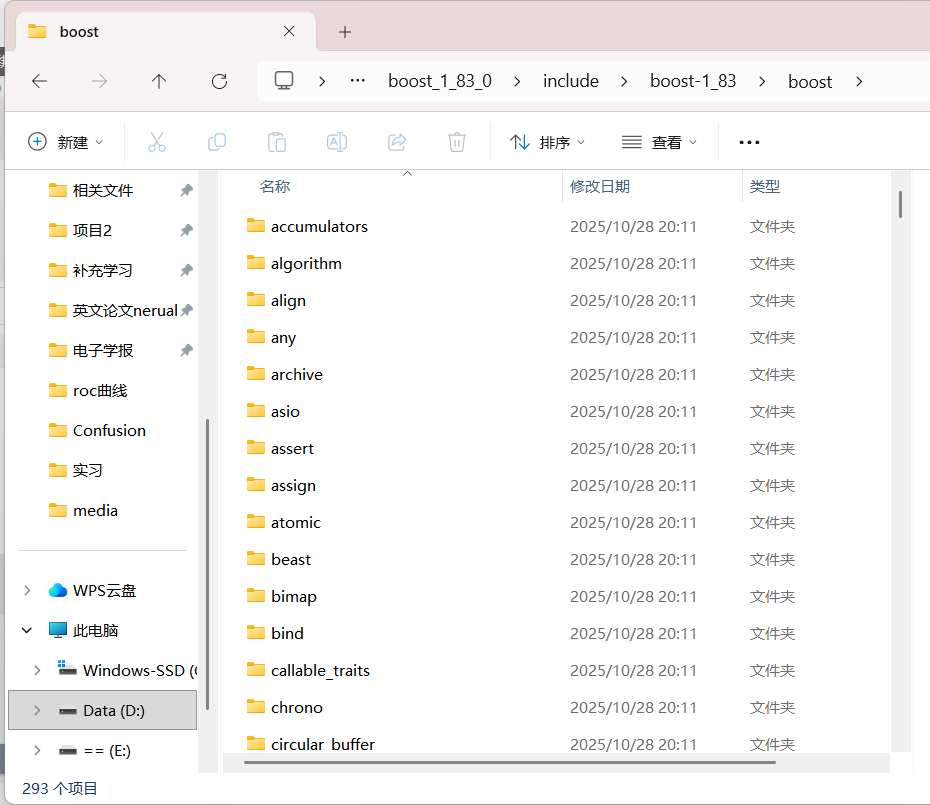Click the beast folder icon
930x805 pixels.
(256, 558)
